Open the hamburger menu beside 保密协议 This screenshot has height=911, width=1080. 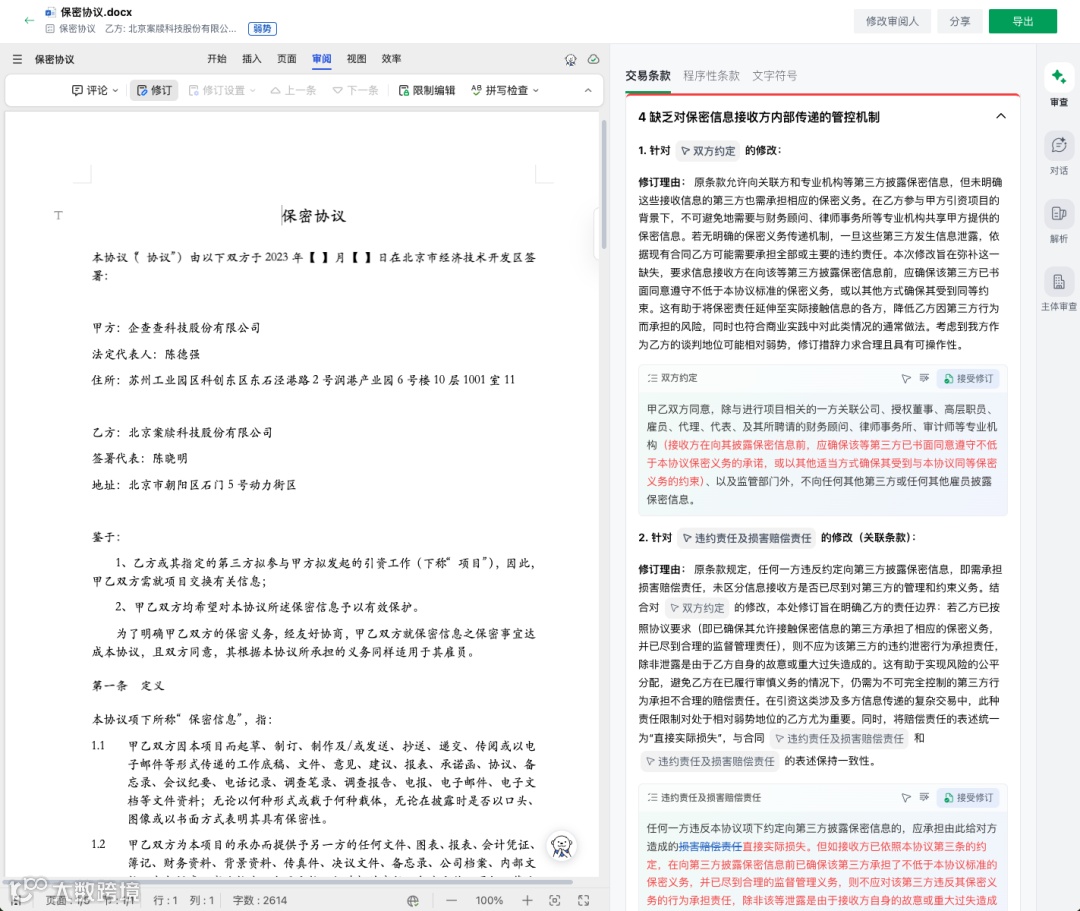pos(17,59)
